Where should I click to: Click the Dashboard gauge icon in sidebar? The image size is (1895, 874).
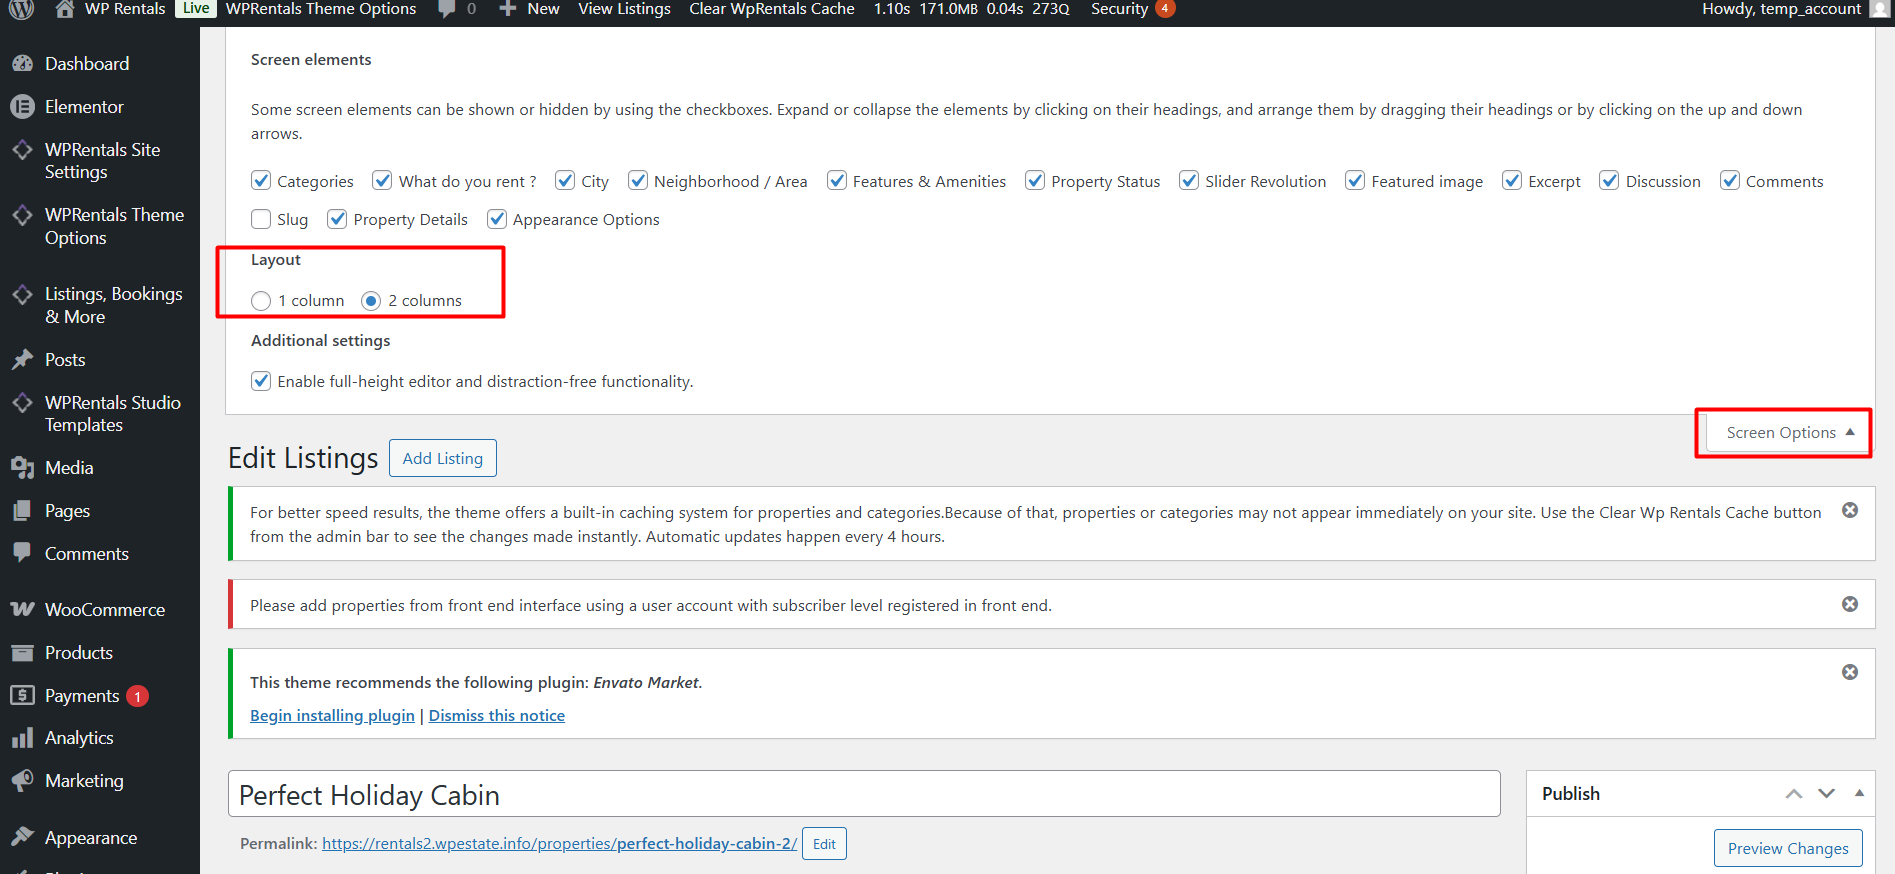[22, 63]
